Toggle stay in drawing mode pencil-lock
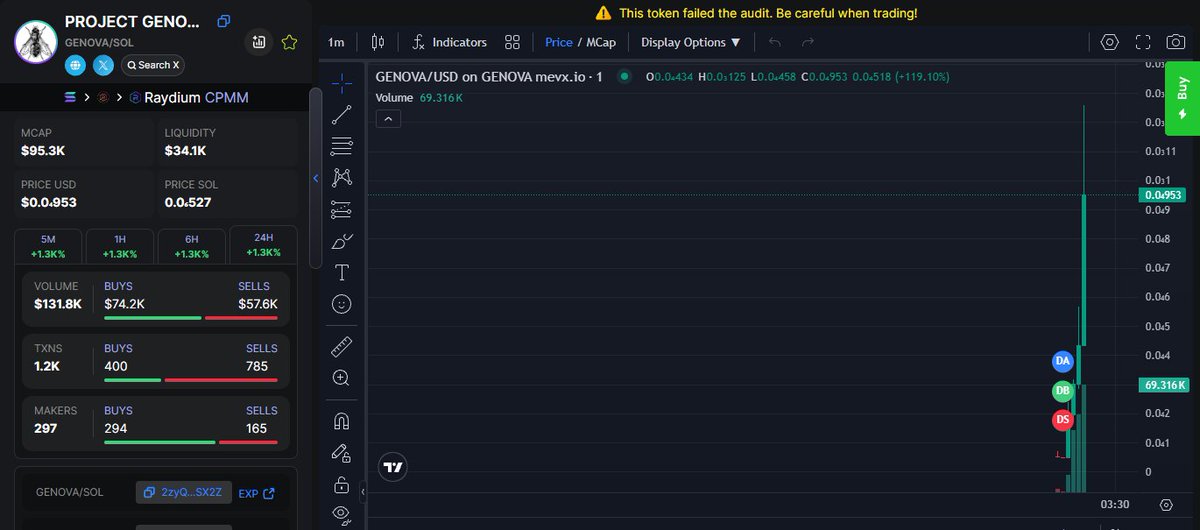Image resolution: width=1200 pixels, height=530 pixels. tap(342, 453)
